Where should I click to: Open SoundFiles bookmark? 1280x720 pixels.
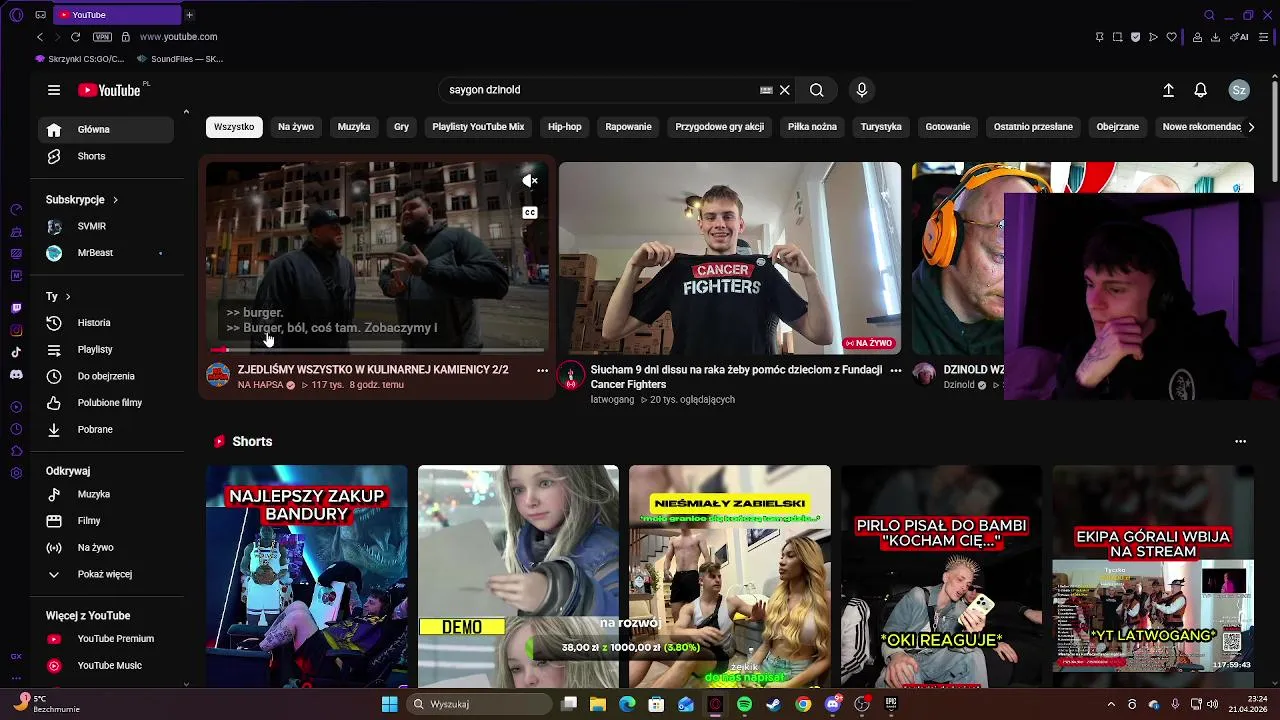pos(179,59)
